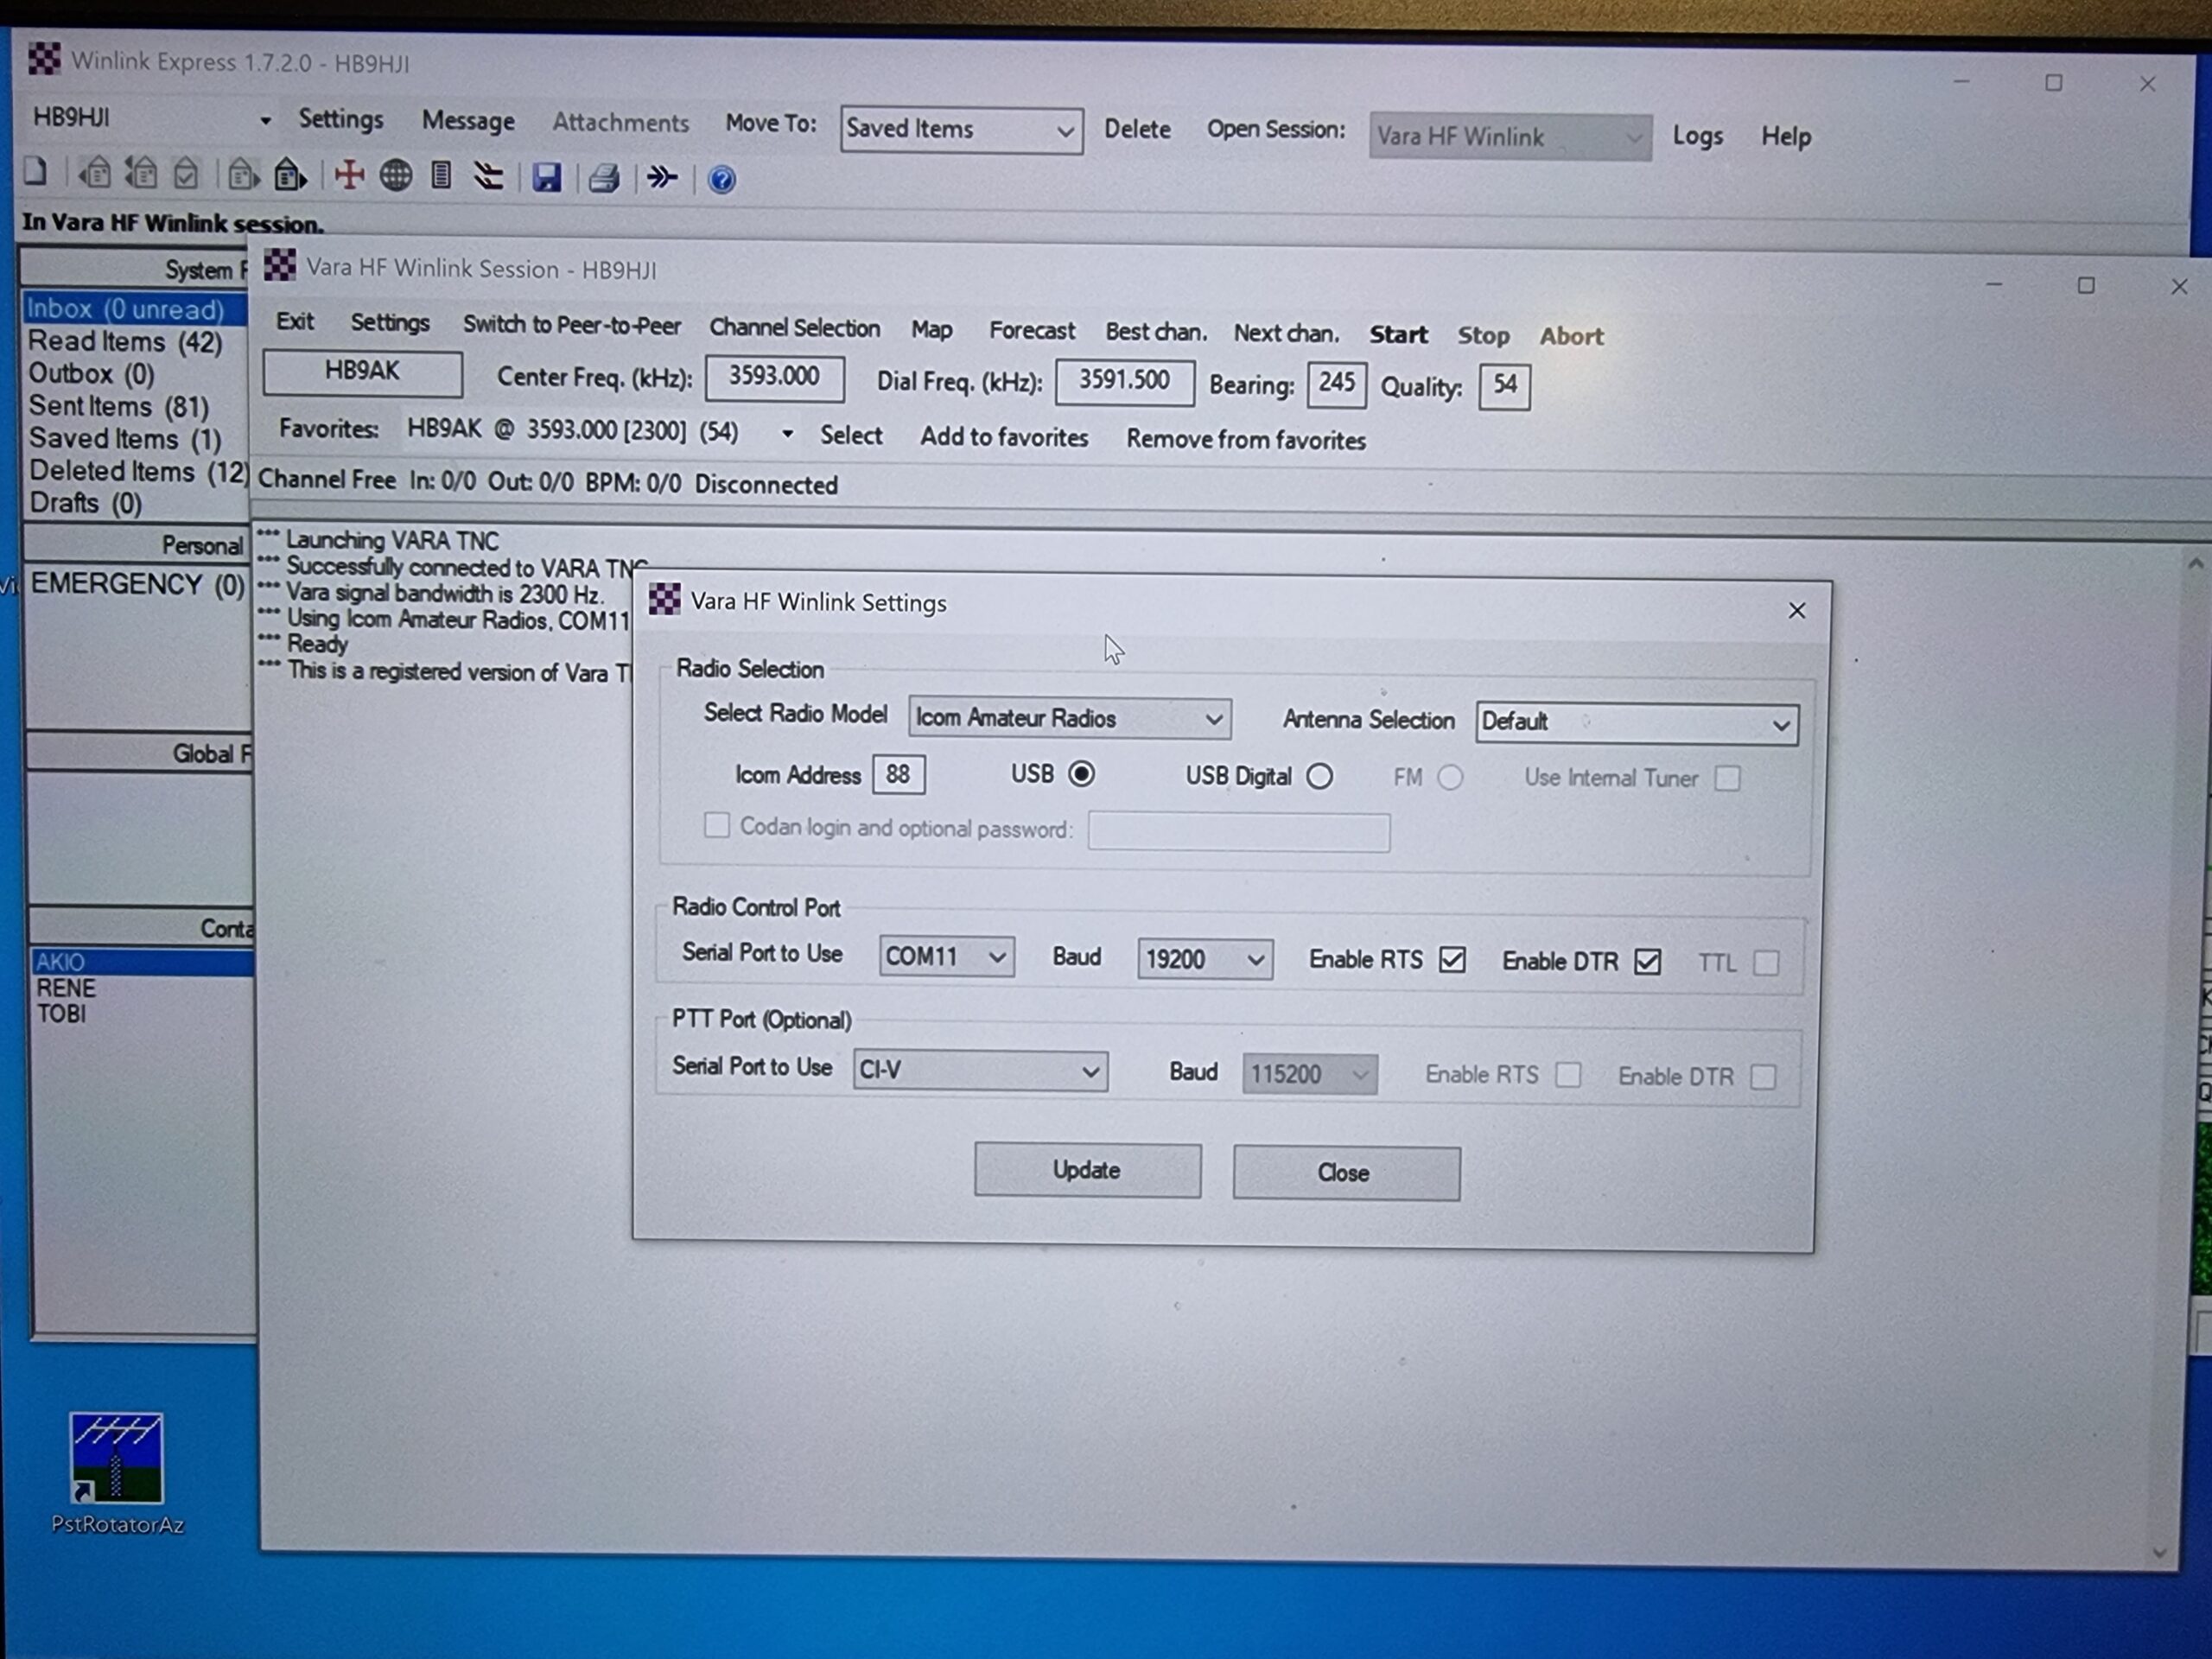Image resolution: width=2212 pixels, height=1659 pixels.
Task: Click the acknowledge checkmark envelope icon
Action: (x=186, y=175)
